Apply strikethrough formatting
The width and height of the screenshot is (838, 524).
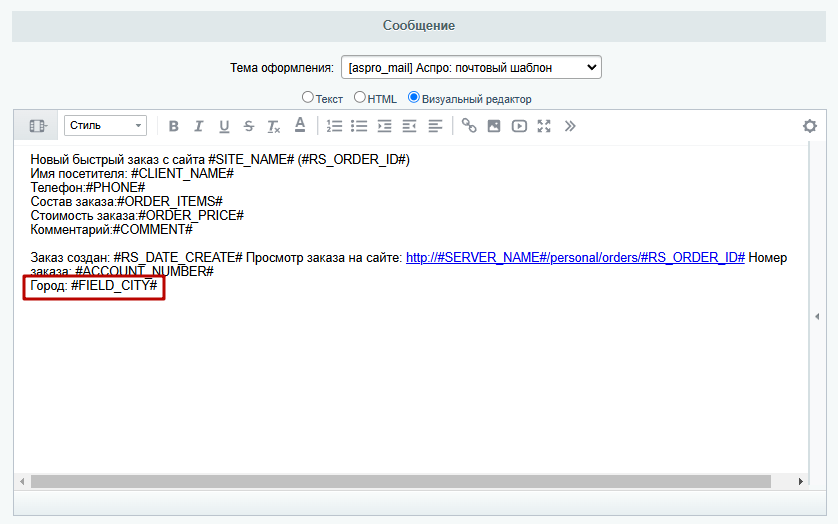click(249, 126)
